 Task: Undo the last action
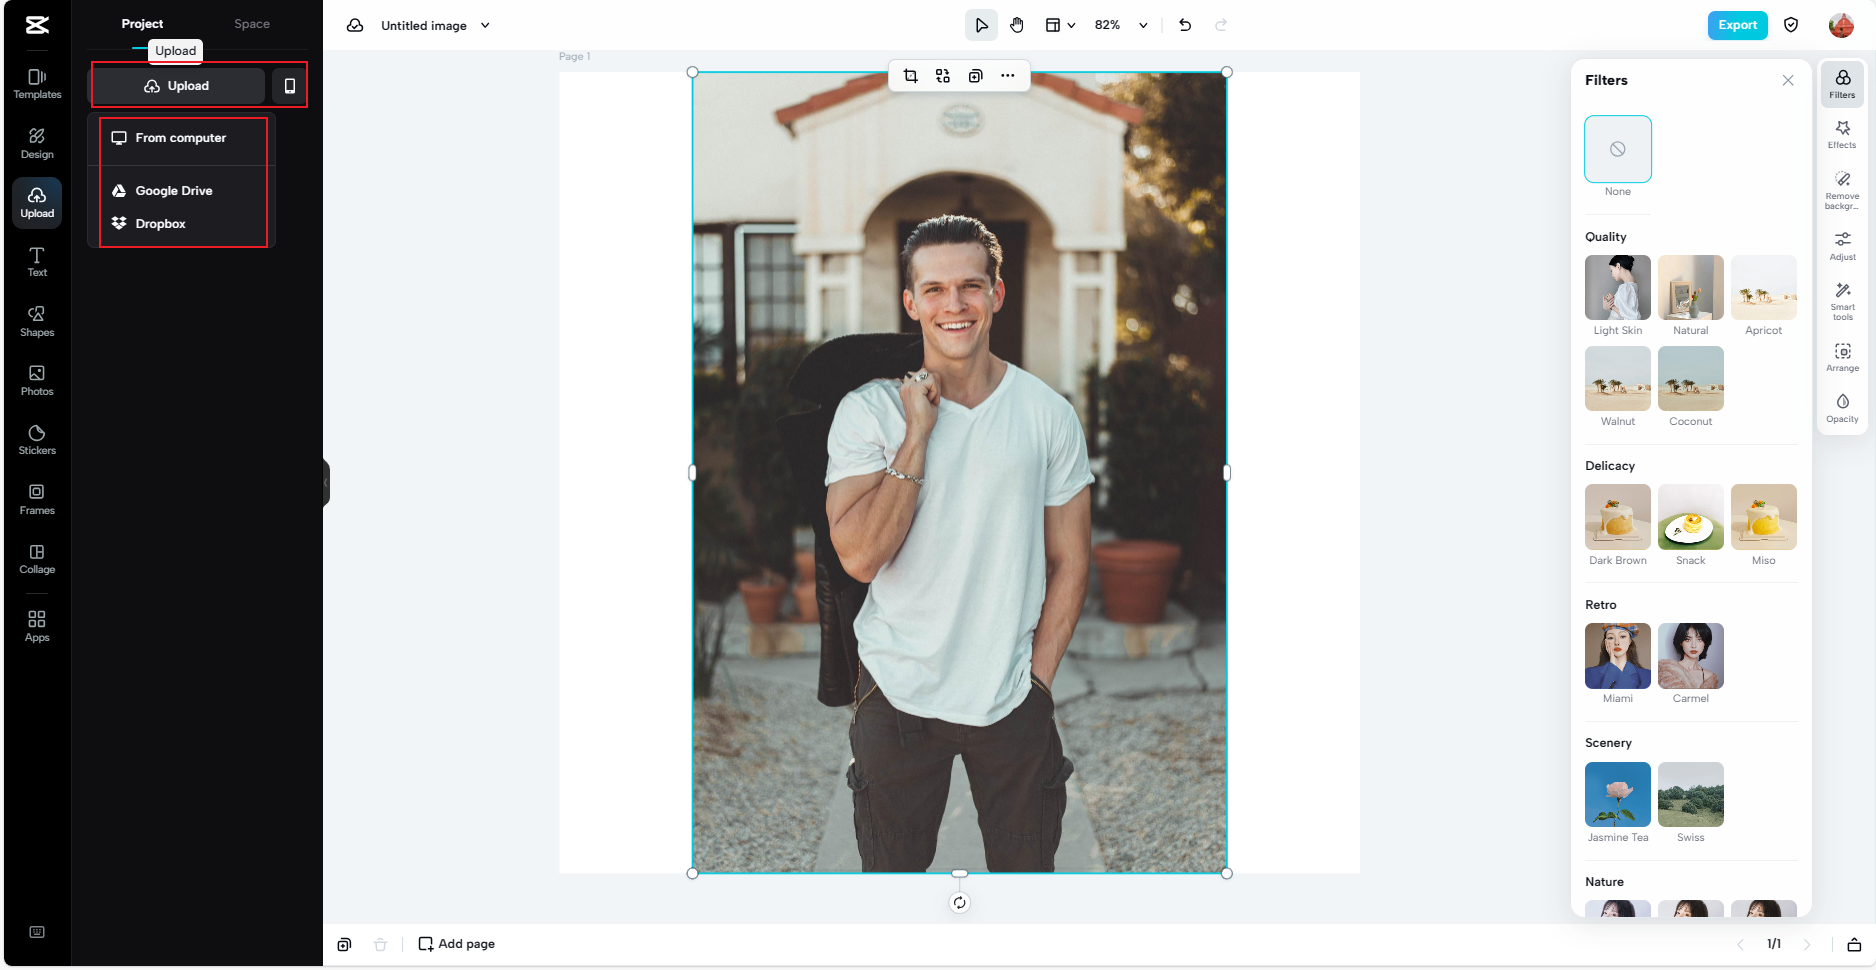(1184, 25)
